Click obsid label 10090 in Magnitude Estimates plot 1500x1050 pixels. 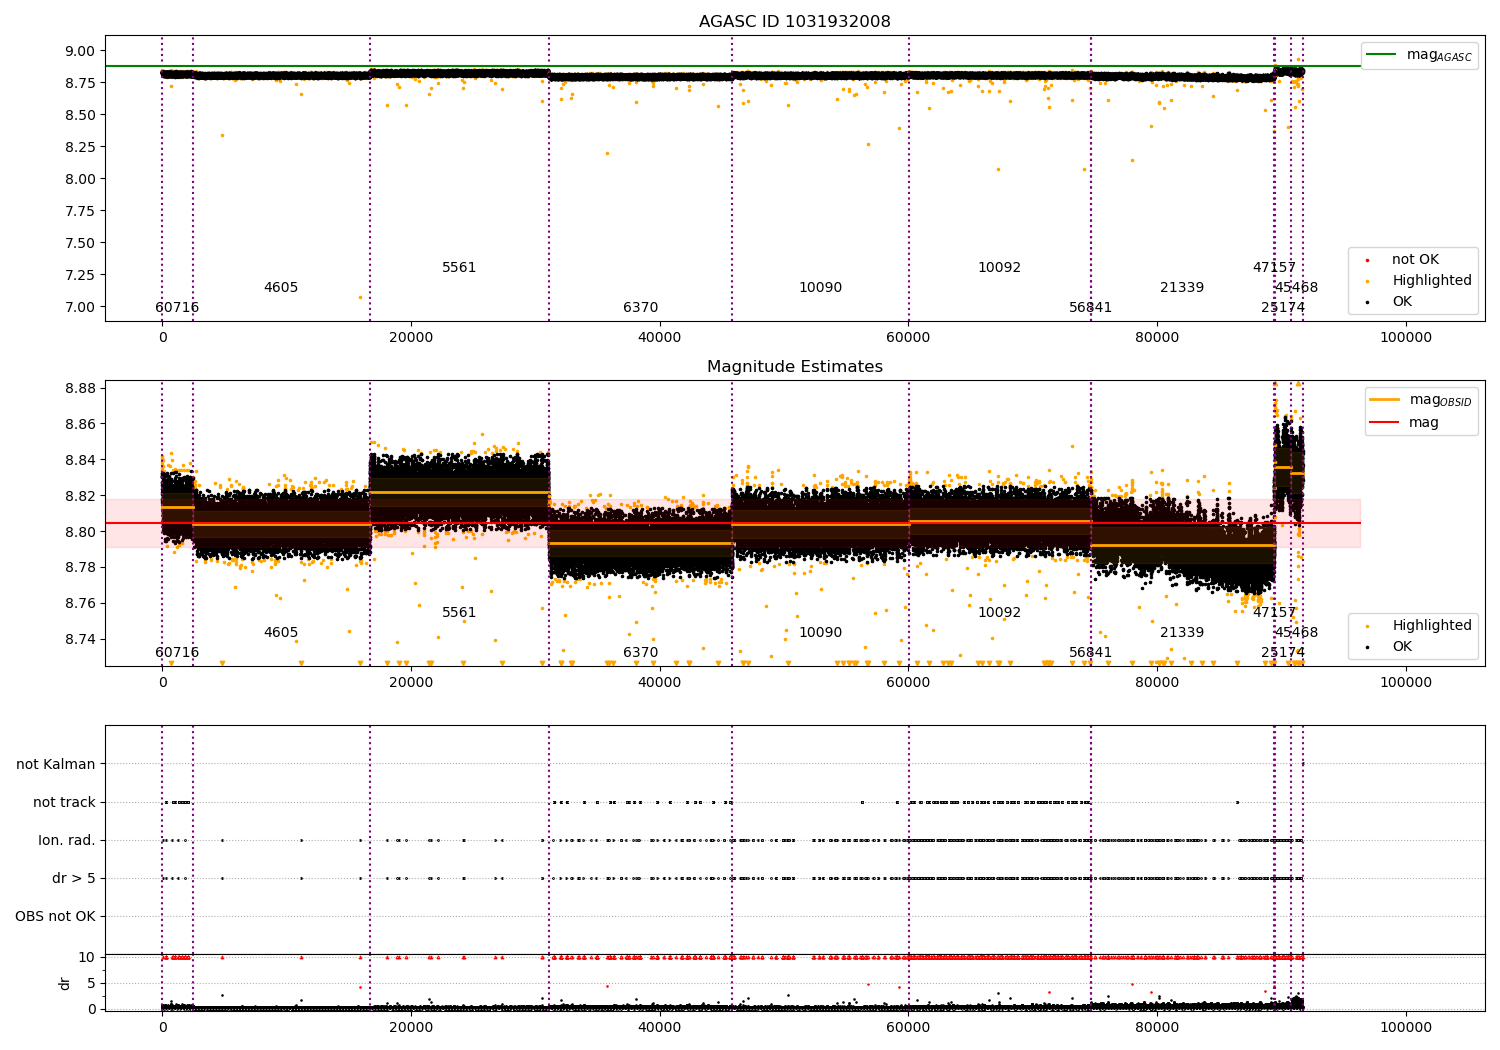click(x=820, y=633)
